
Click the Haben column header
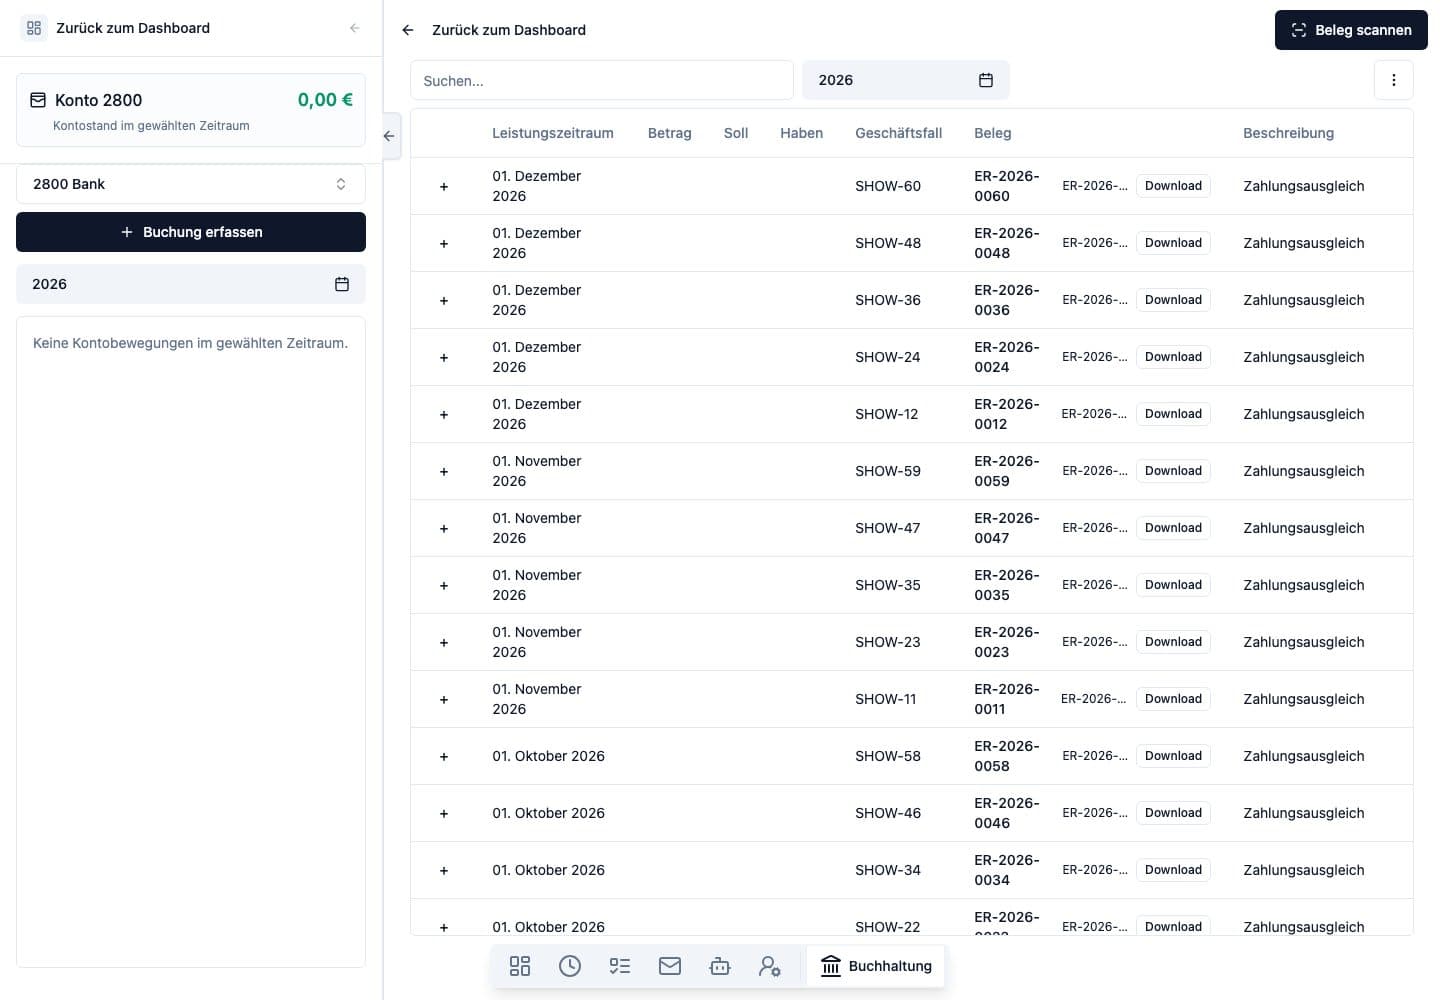coord(802,133)
